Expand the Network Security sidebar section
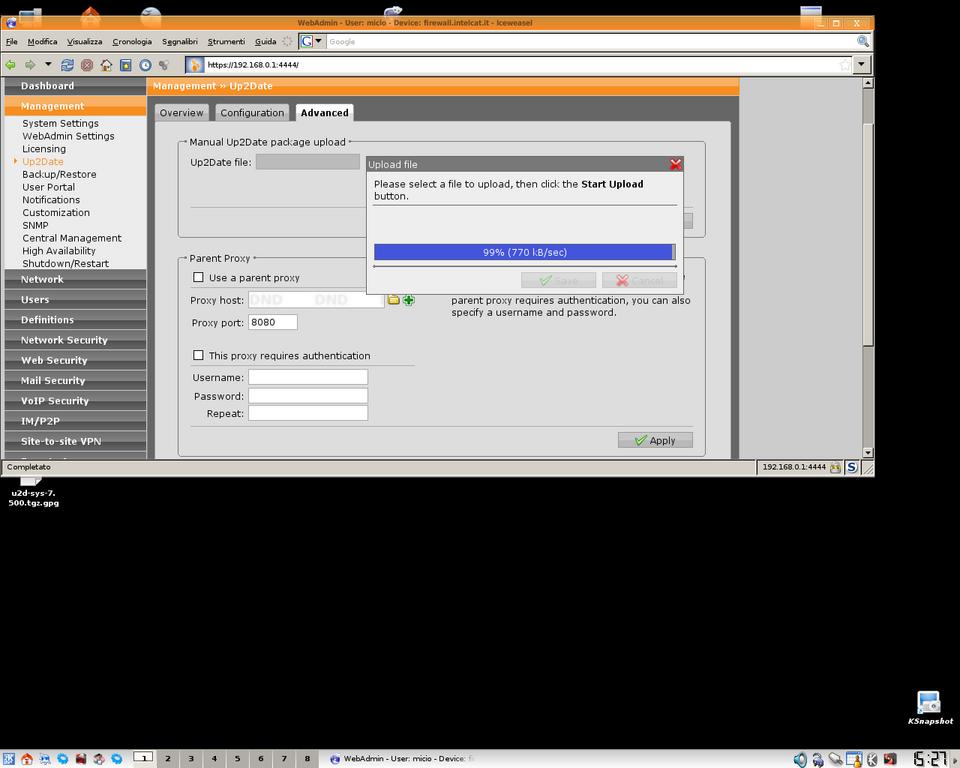The height and width of the screenshot is (768, 960). [64, 340]
